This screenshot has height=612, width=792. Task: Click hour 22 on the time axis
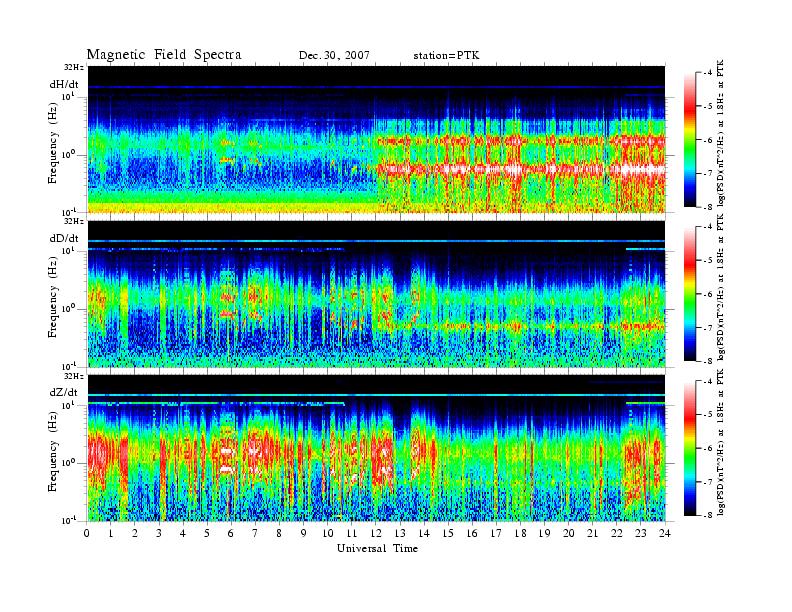[617, 533]
